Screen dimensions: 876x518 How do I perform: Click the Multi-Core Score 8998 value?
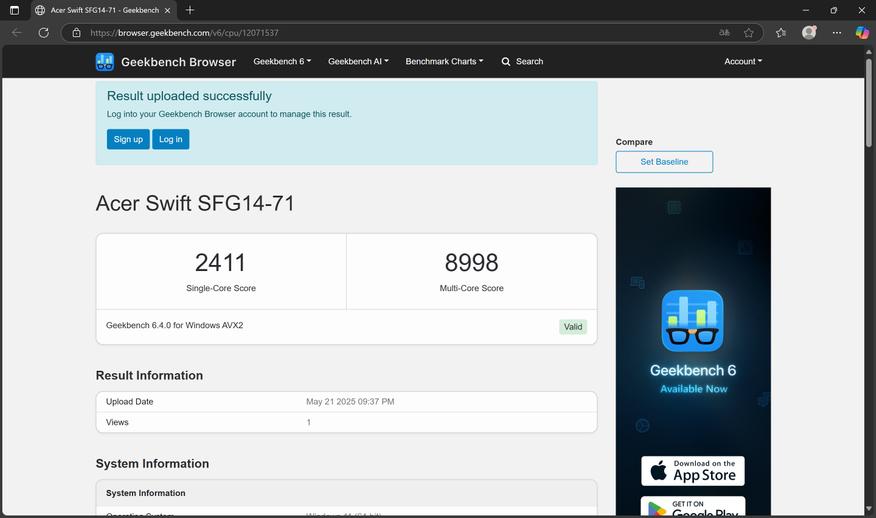[472, 263]
